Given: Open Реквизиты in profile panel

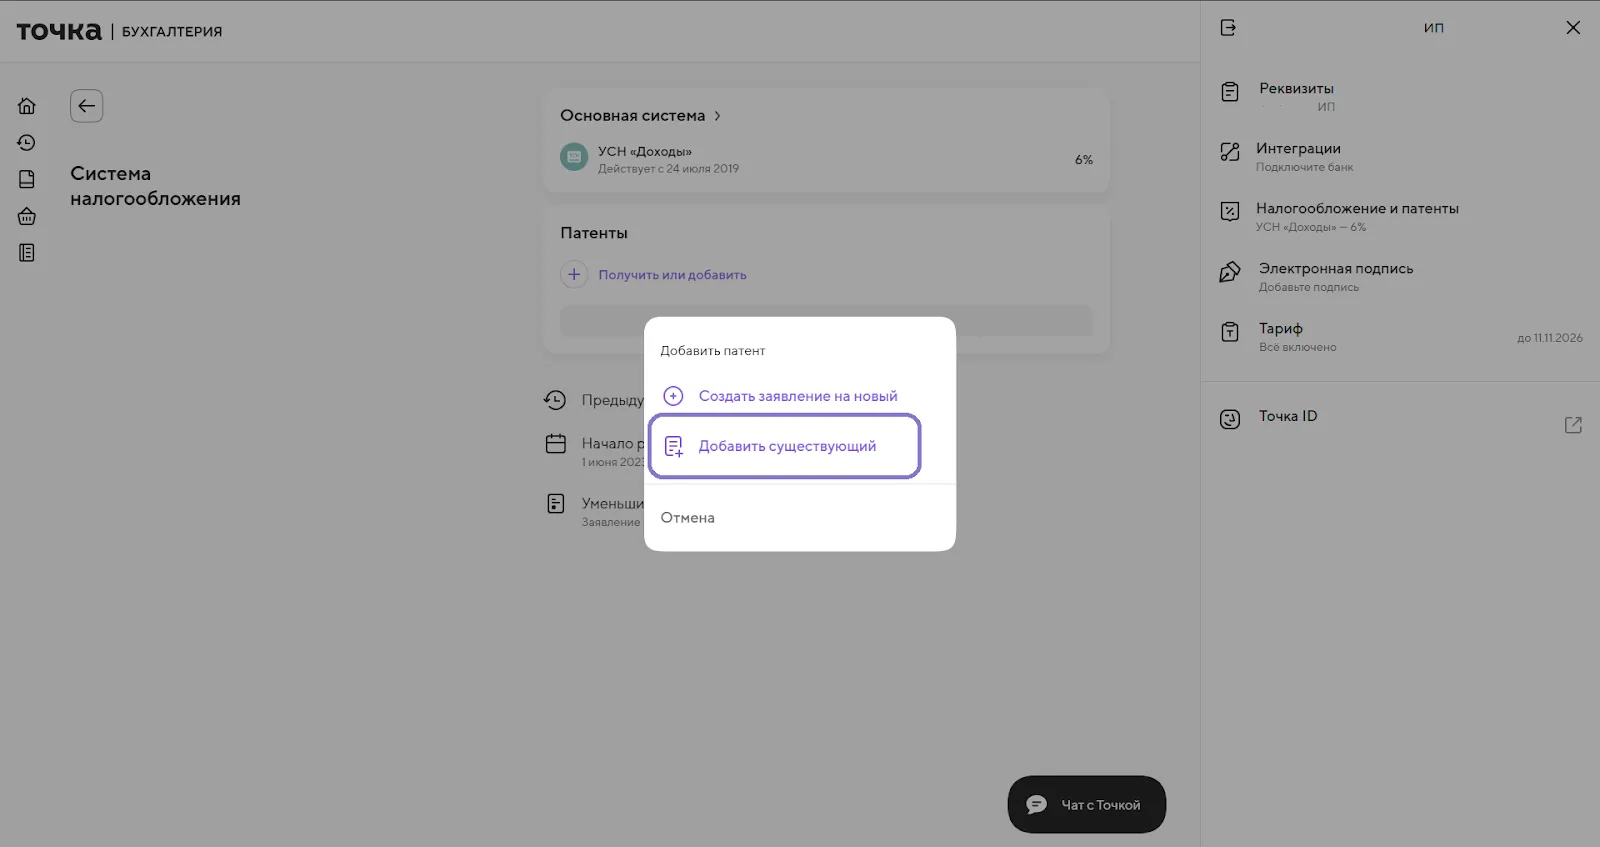Looking at the screenshot, I should pos(1296,89).
